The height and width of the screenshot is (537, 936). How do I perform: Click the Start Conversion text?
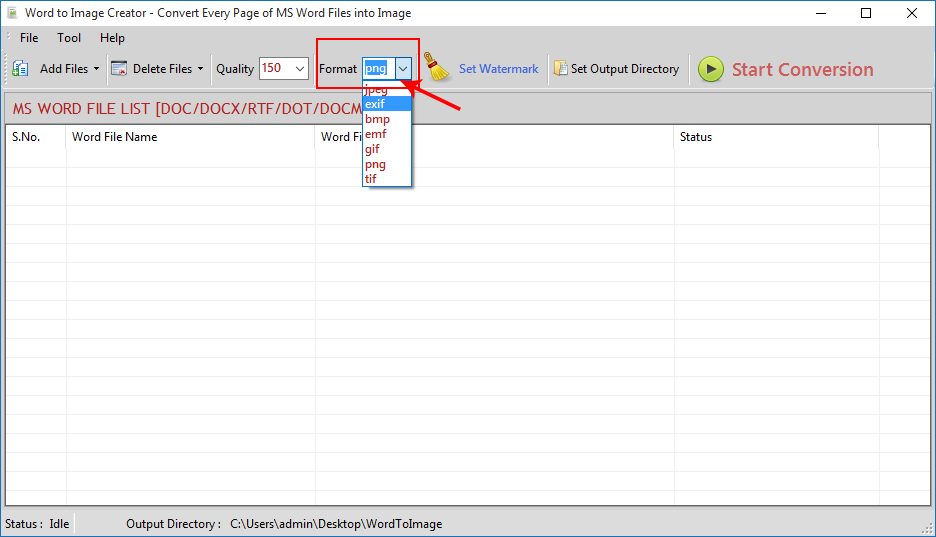802,69
